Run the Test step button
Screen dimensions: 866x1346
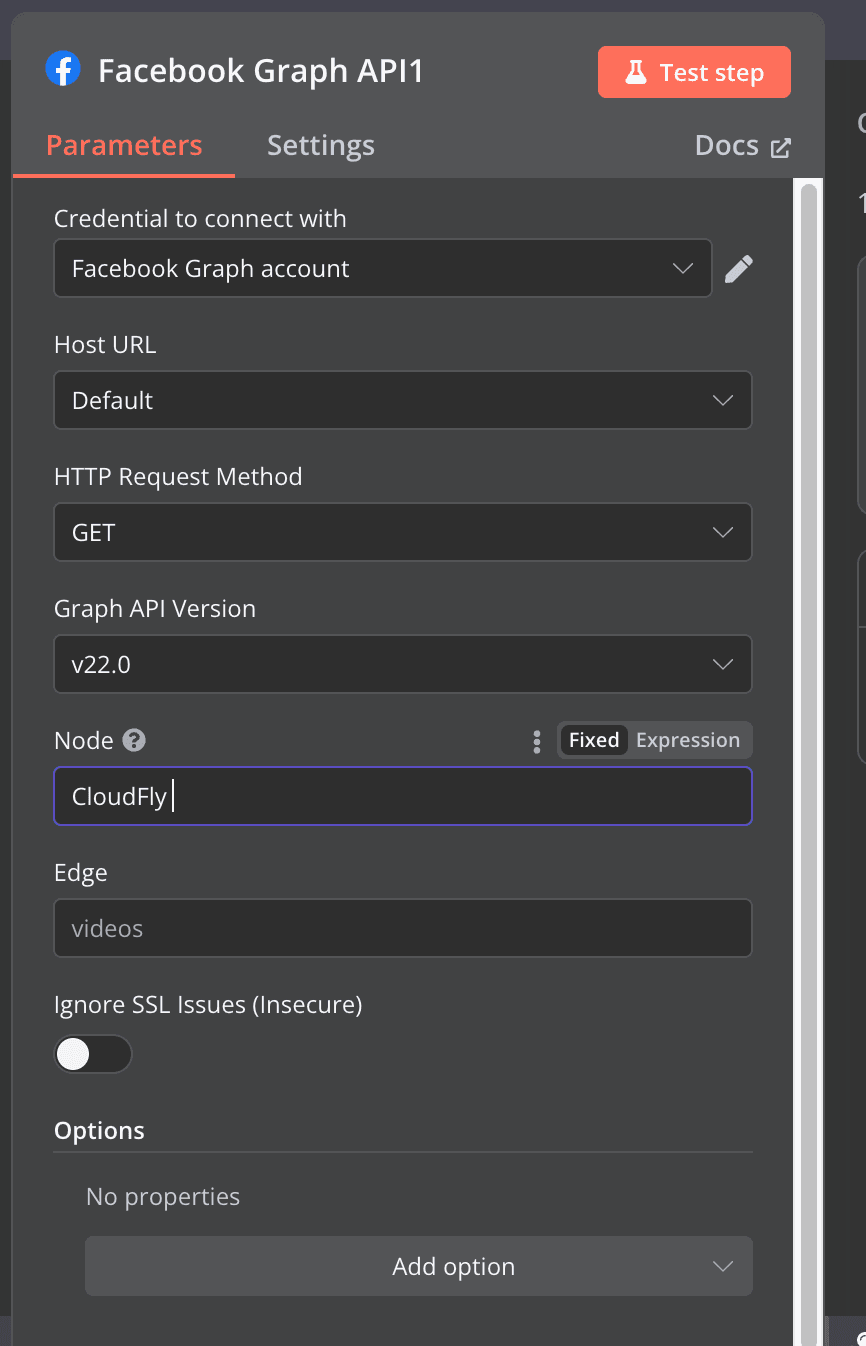694,72
